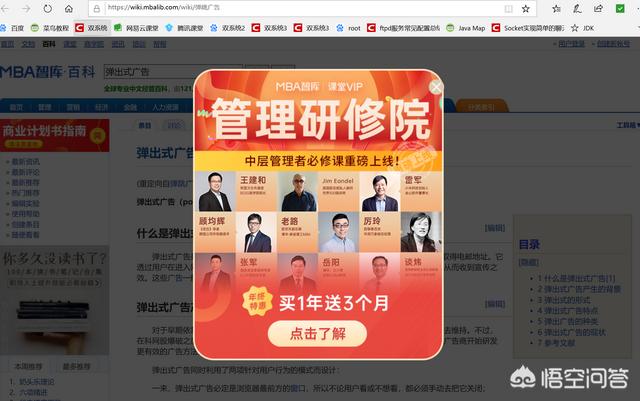
Task: Click the 点击了解 button in ad
Action: (x=317, y=334)
